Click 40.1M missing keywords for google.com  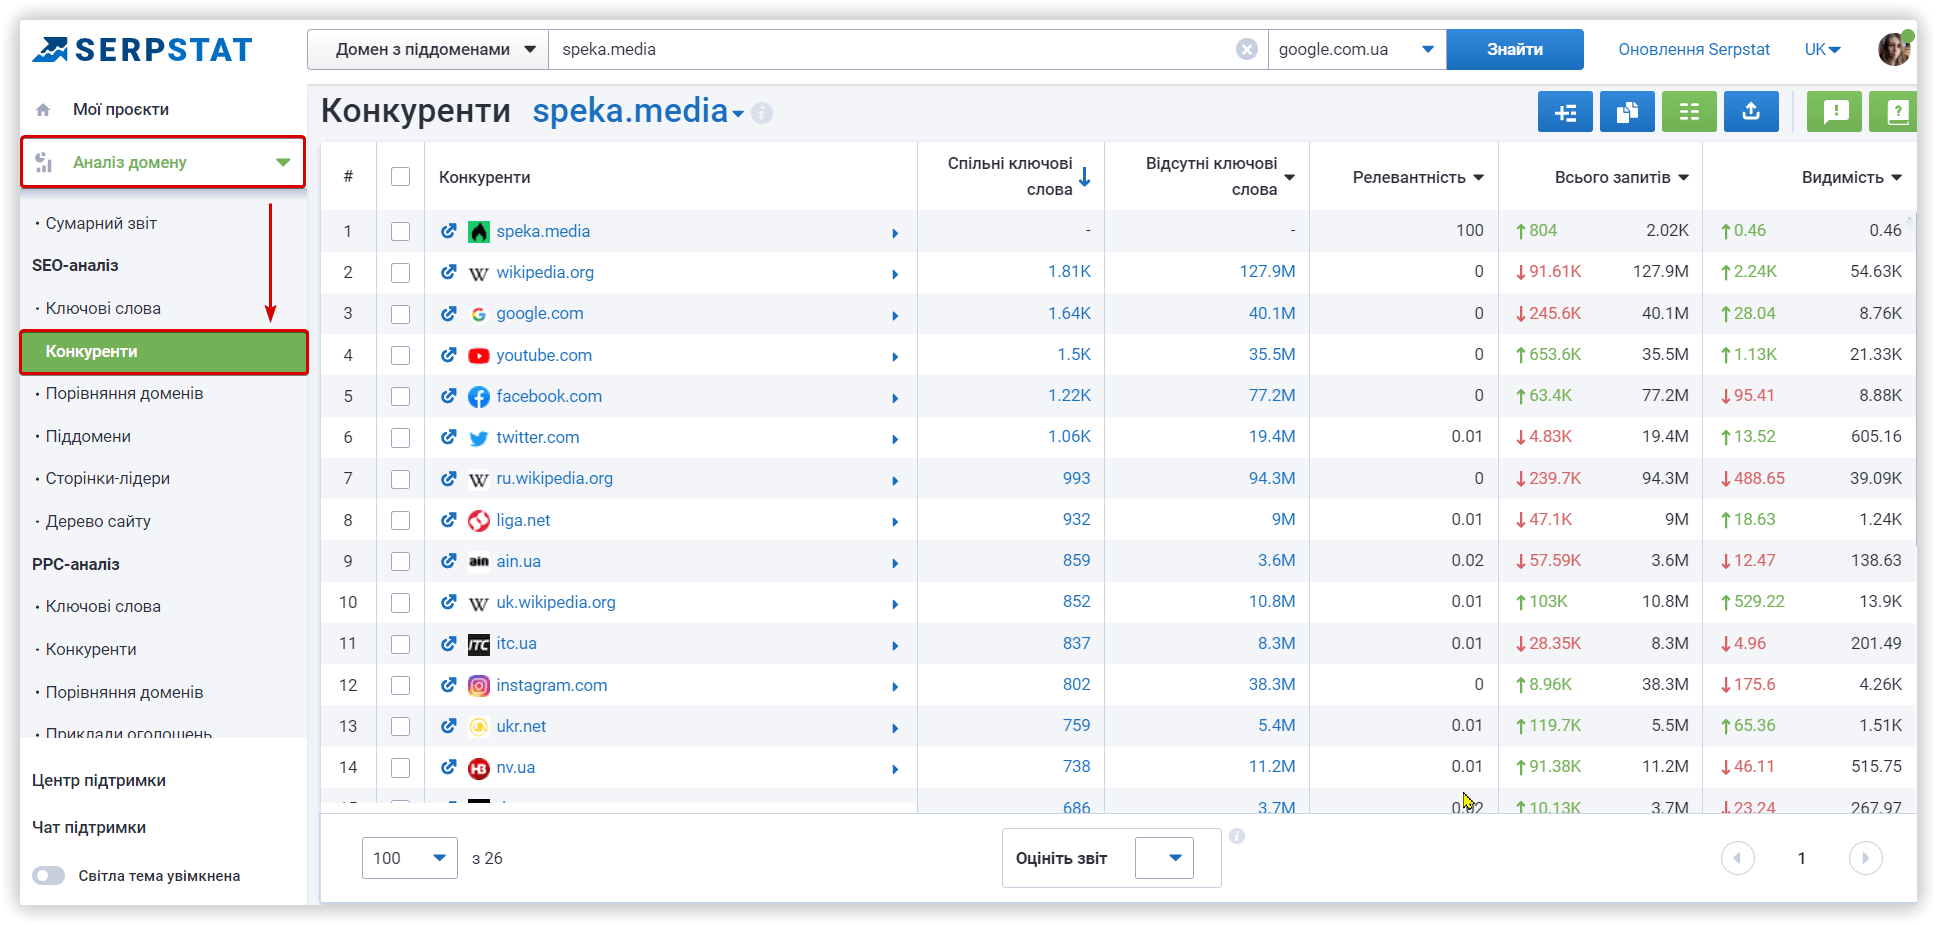pos(1272,313)
